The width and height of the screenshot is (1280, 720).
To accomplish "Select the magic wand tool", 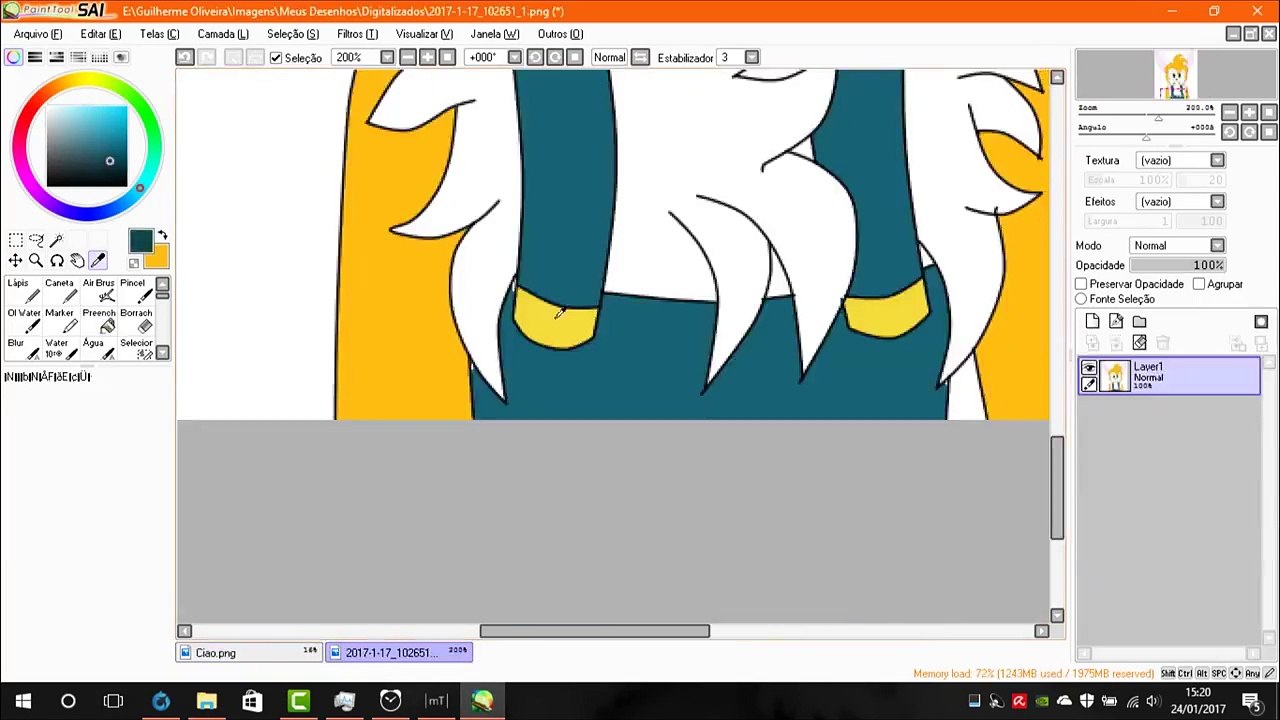I will tap(56, 240).
